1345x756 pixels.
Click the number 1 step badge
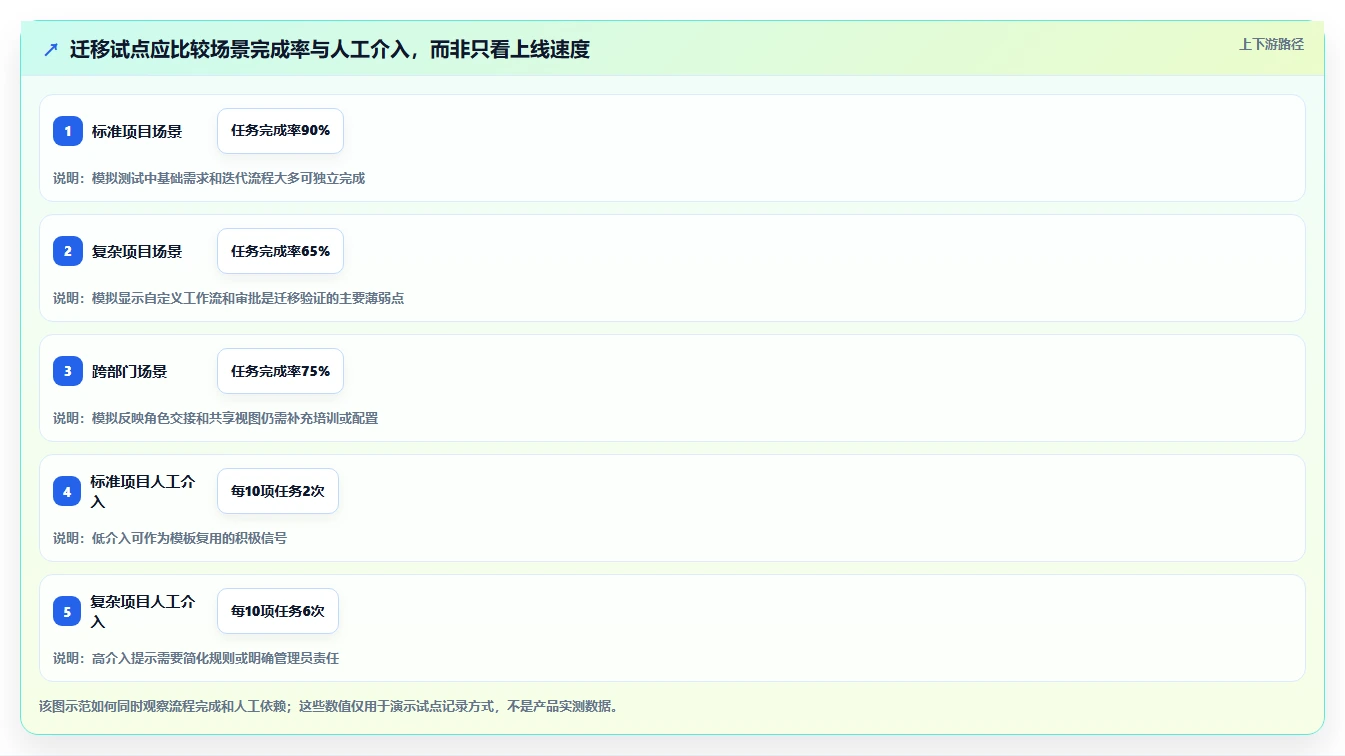[68, 131]
